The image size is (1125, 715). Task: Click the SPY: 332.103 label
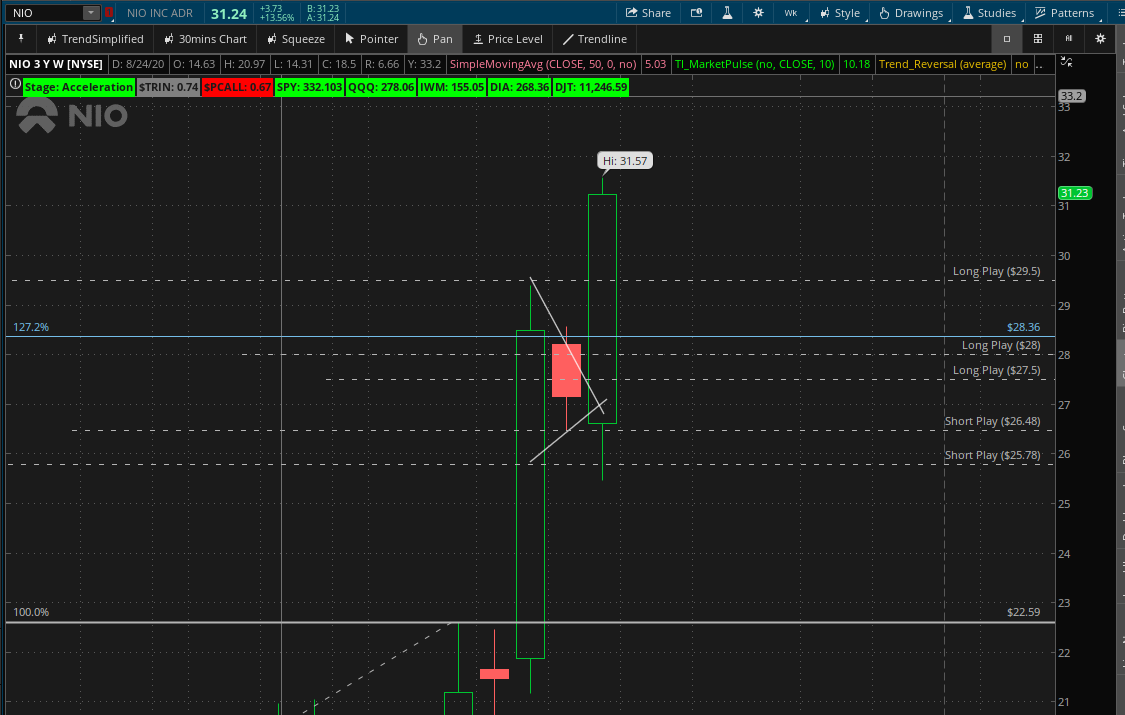309,87
